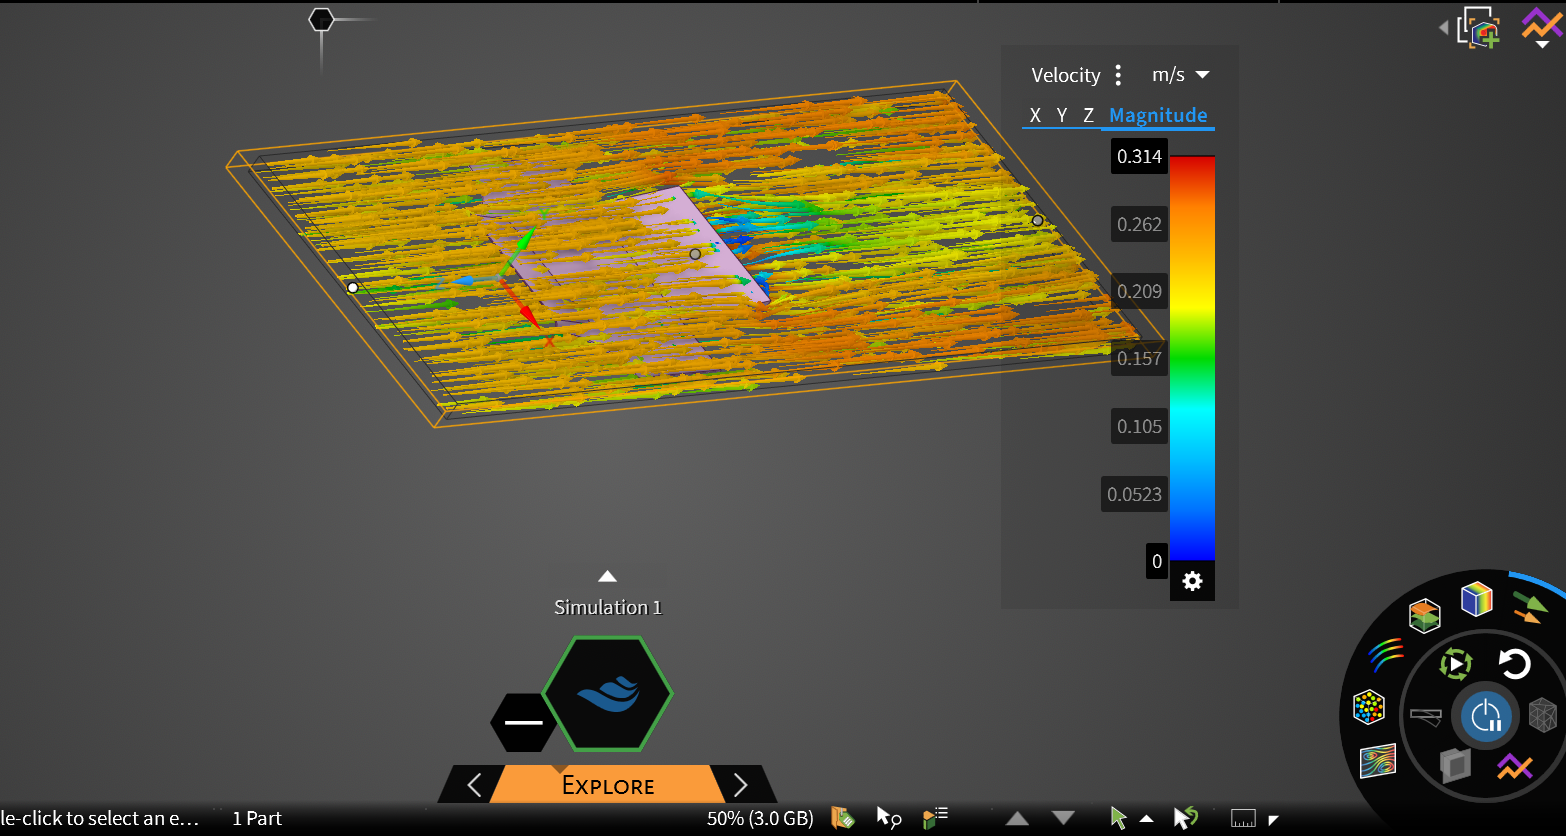The height and width of the screenshot is (836, 1566).
Task: Click the 0.262 legend label
Action: point(1139,224)
